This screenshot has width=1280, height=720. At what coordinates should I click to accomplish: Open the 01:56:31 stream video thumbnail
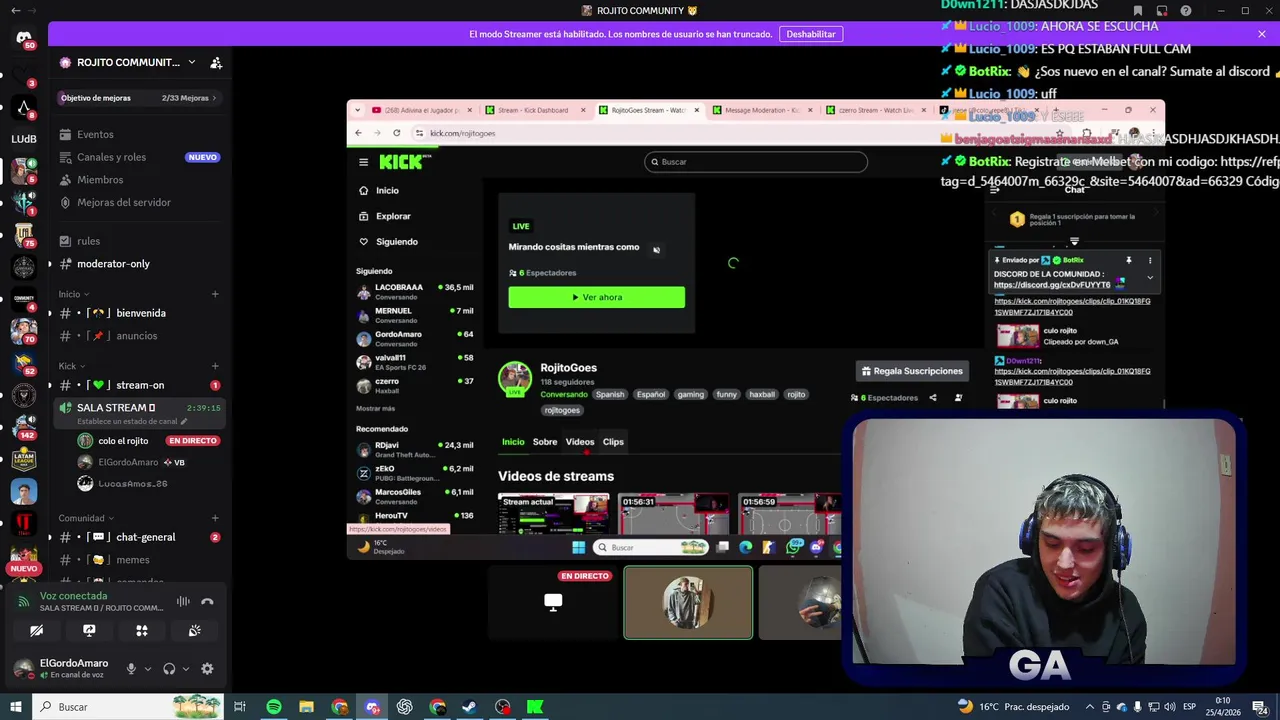coord(674,515)
